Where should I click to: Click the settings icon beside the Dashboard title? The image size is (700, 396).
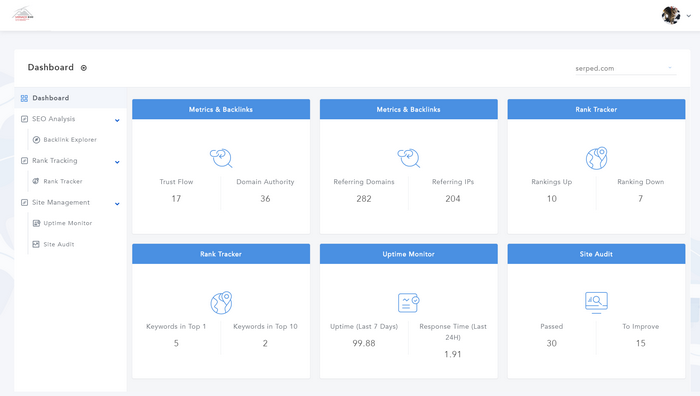pyautogui.click(x=83, y=68)
